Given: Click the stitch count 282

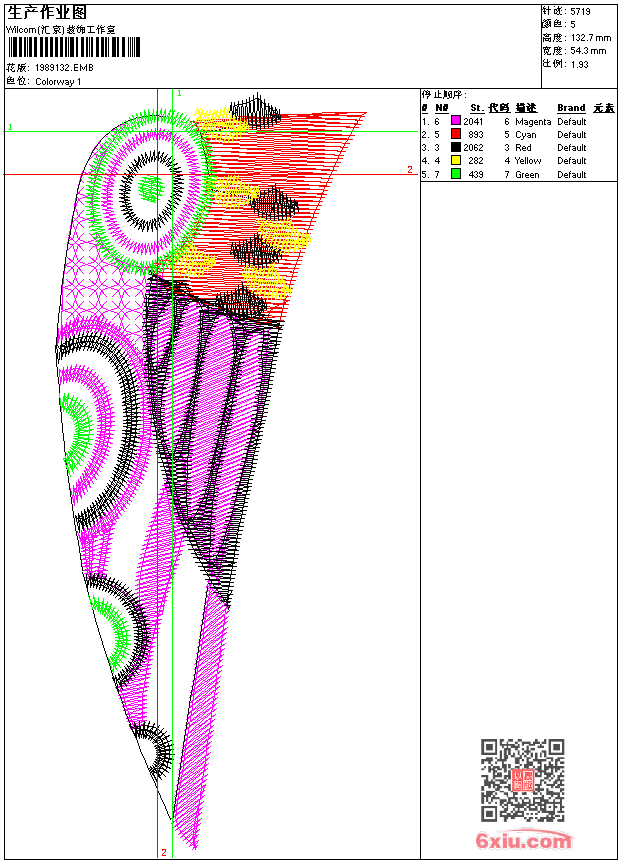Looking at the screenshot, I should click(476, 161).
